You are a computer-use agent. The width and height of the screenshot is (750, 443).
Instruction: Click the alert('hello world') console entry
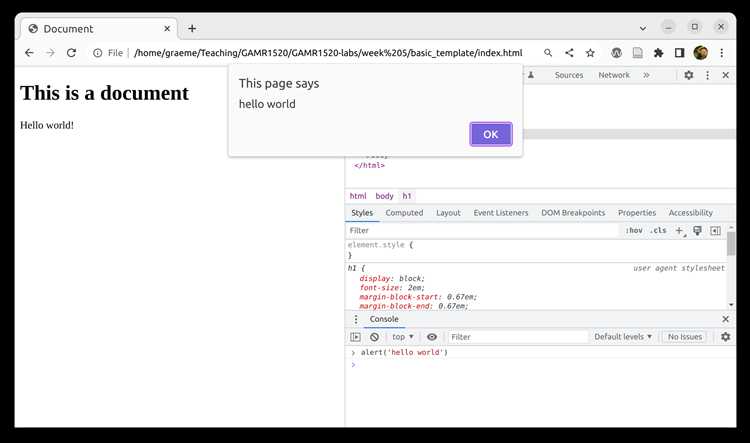pos(404,353)
